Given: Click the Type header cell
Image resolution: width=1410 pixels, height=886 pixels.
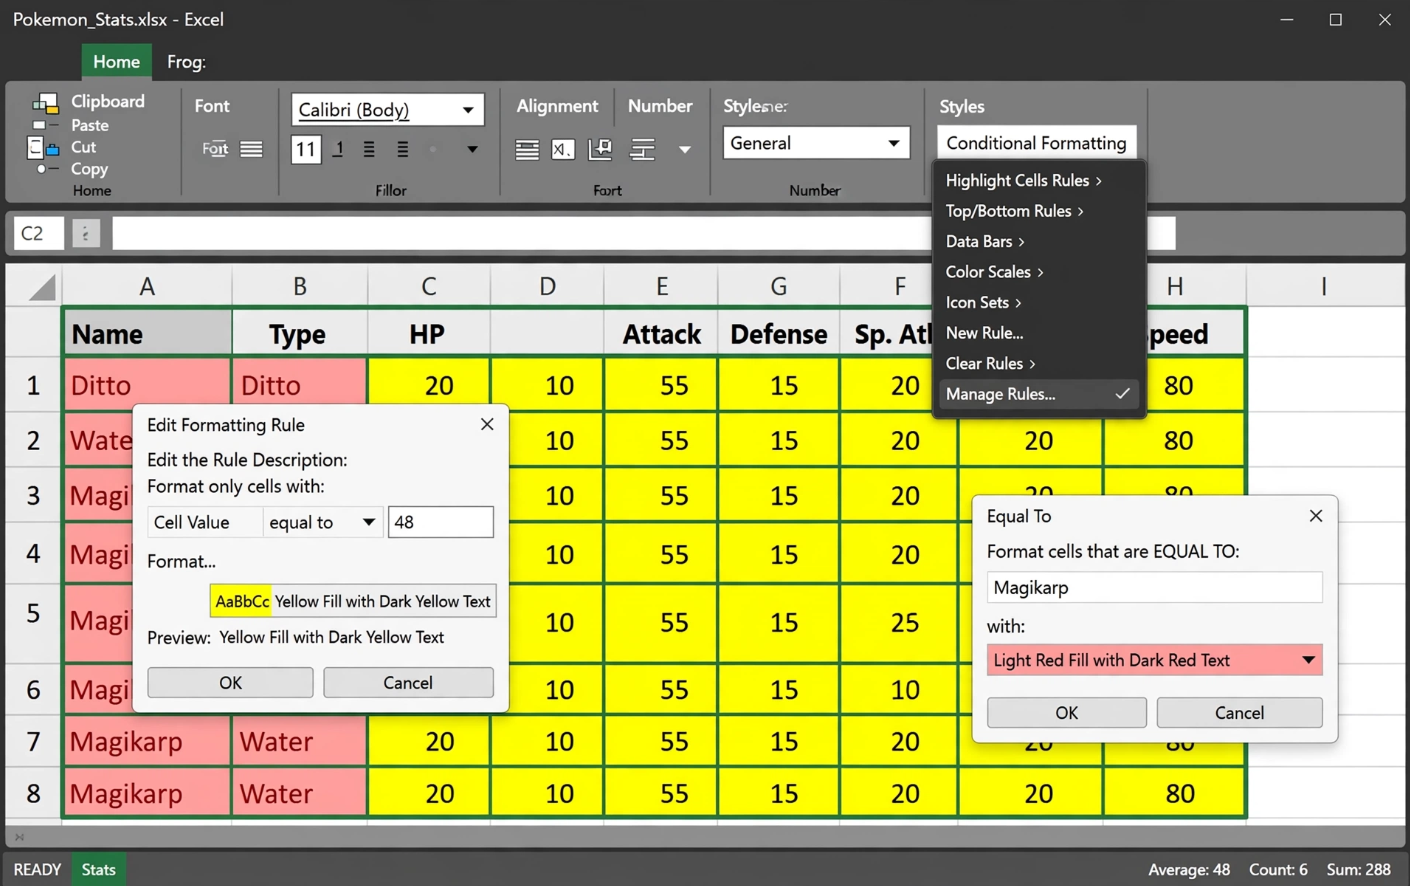Looking at the screenshot, I should [x=299, y=334].
